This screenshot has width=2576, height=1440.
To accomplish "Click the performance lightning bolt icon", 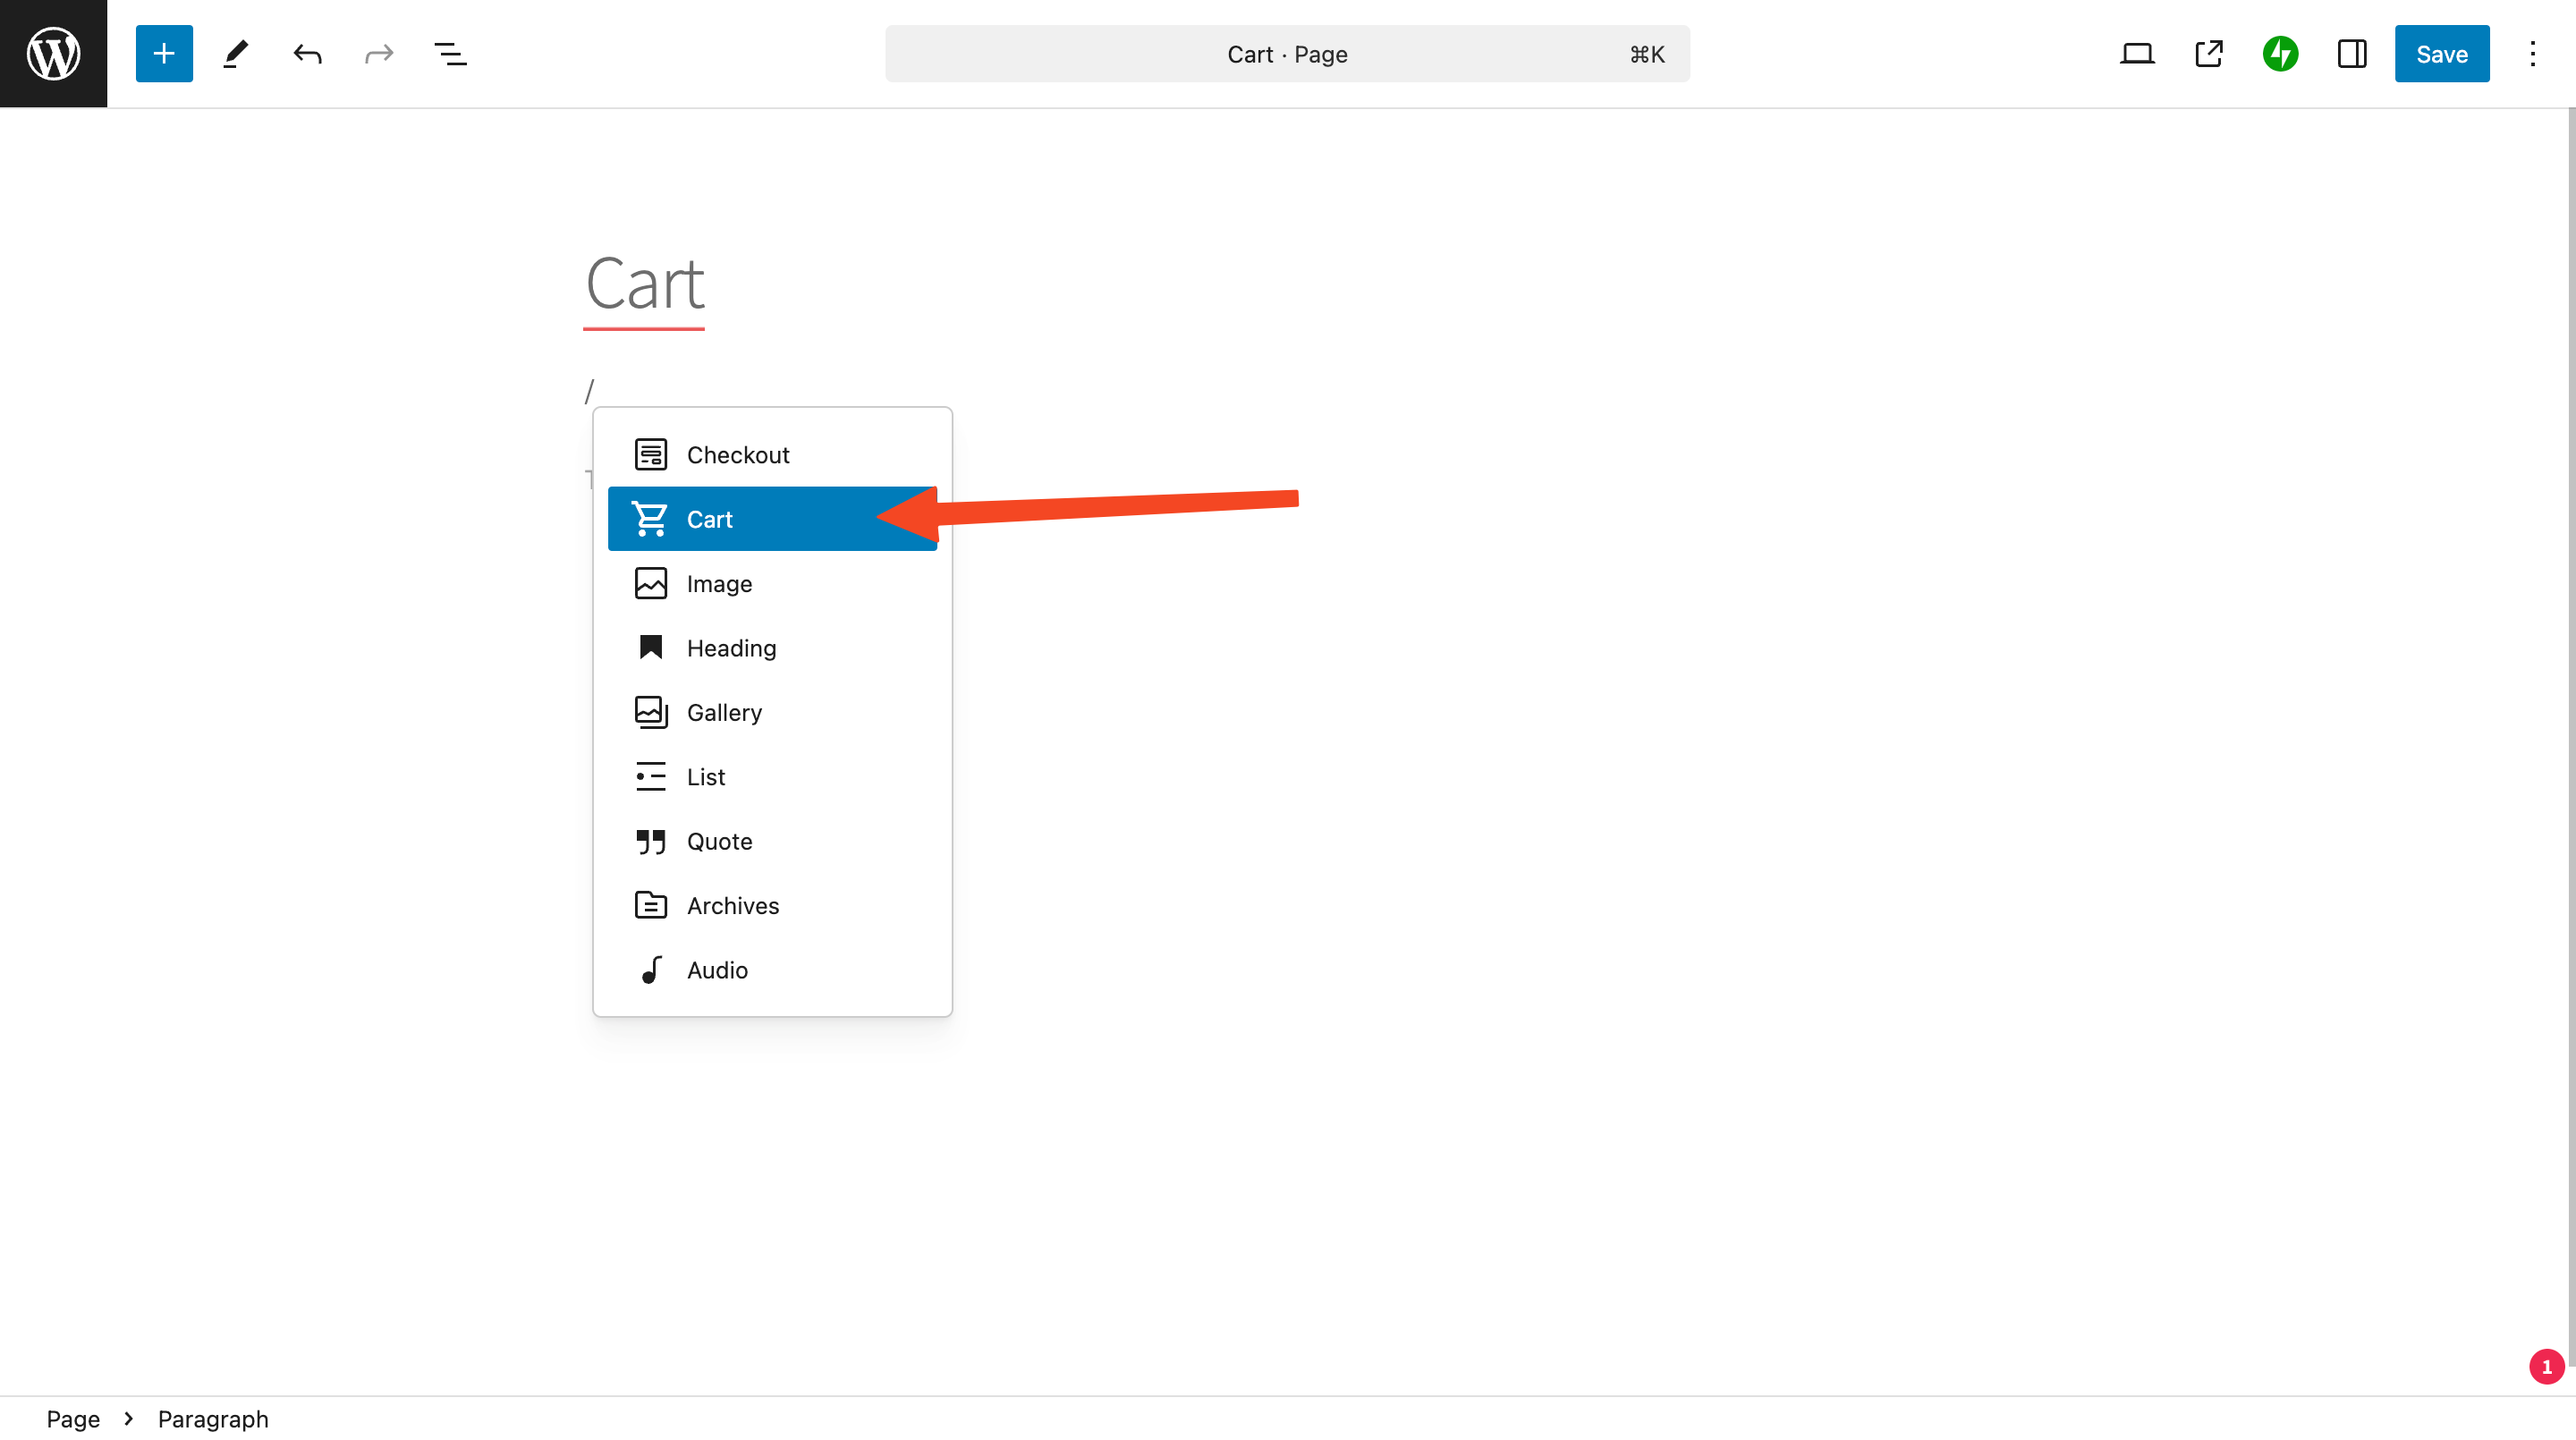I will 2281,53.
